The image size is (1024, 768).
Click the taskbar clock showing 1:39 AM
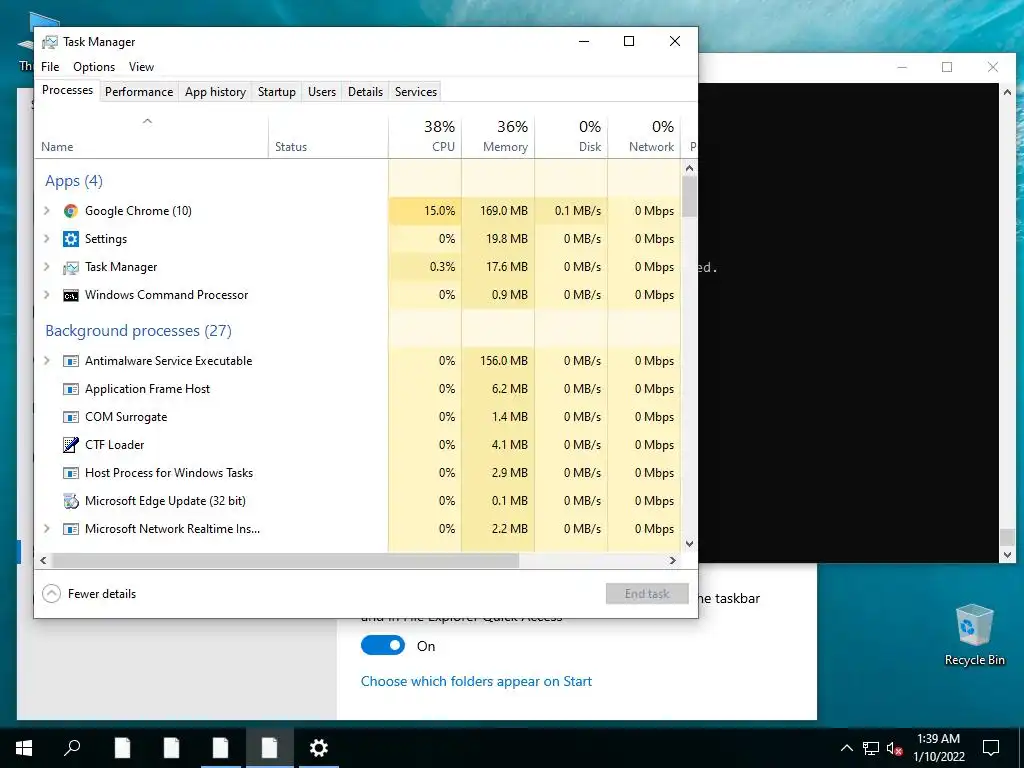pos(938,748)
